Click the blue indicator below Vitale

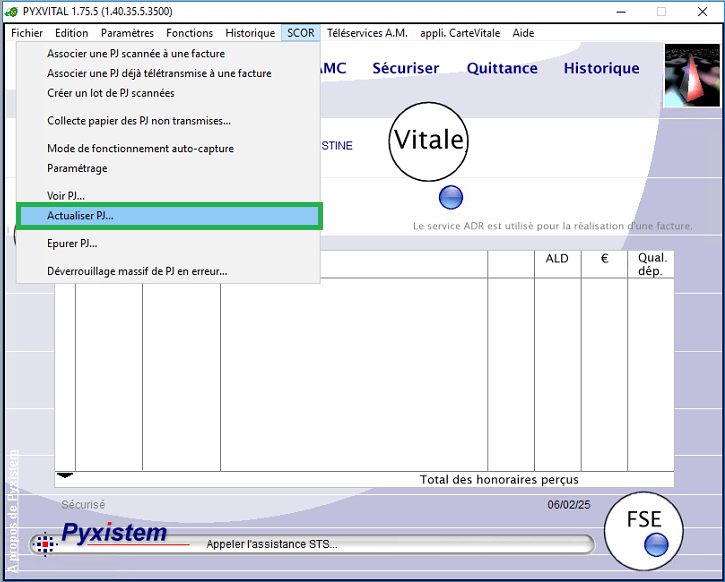coord(451,197)
